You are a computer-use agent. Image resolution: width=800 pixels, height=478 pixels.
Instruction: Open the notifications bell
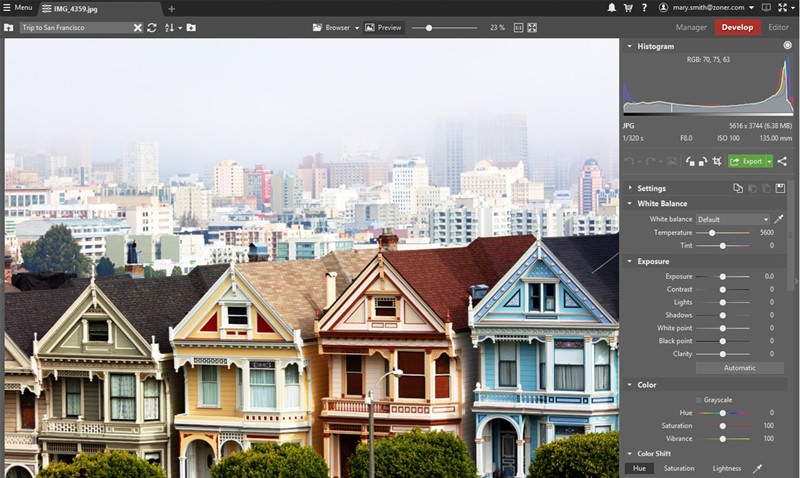pos(611,8)
